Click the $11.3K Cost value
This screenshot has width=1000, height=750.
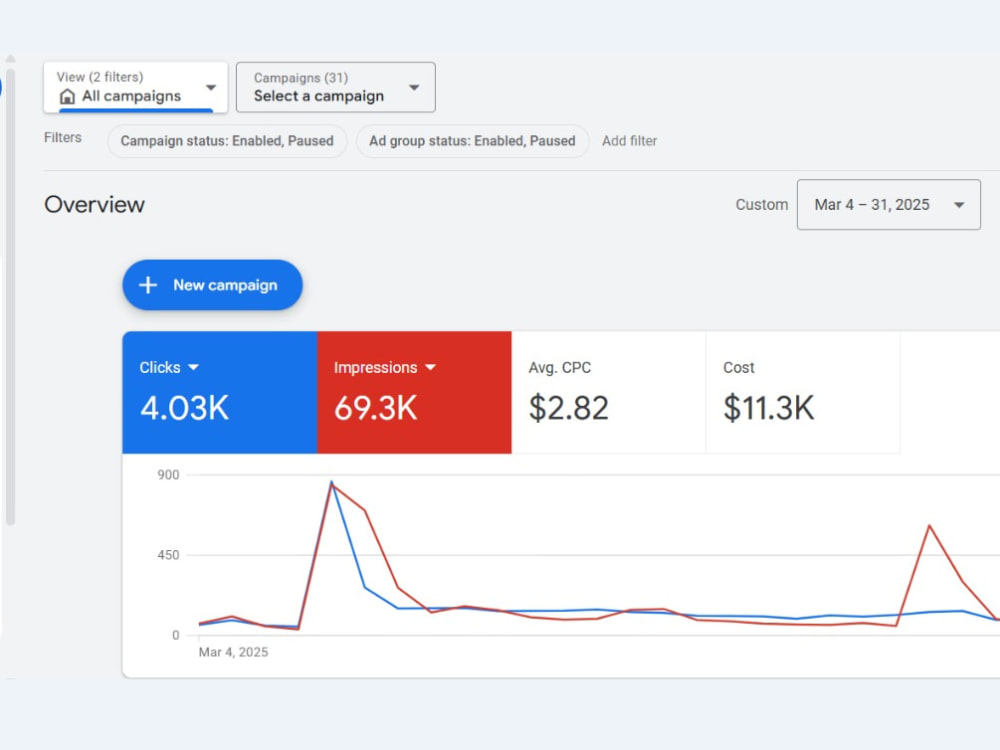coord(768,408)
